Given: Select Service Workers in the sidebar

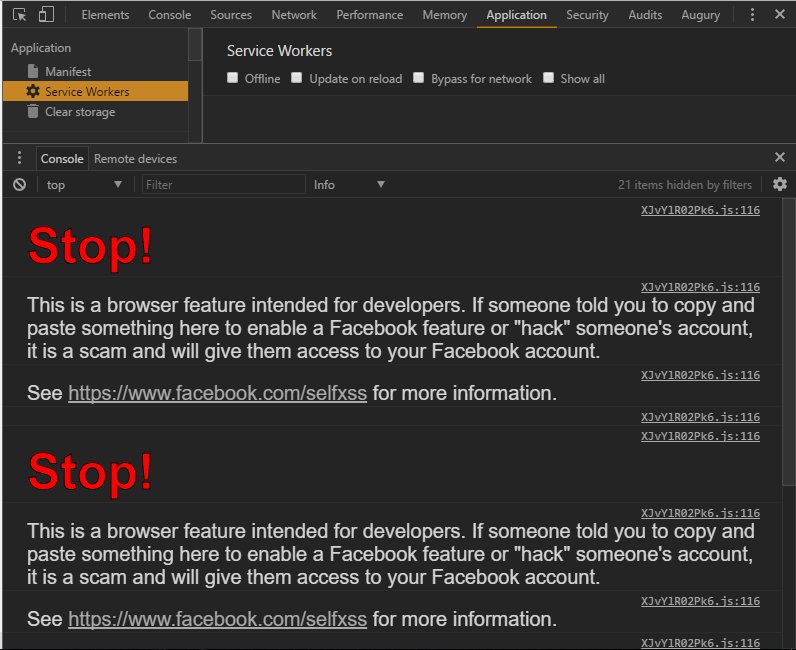Looking at the screenshot, I should [x=95, y=91].
